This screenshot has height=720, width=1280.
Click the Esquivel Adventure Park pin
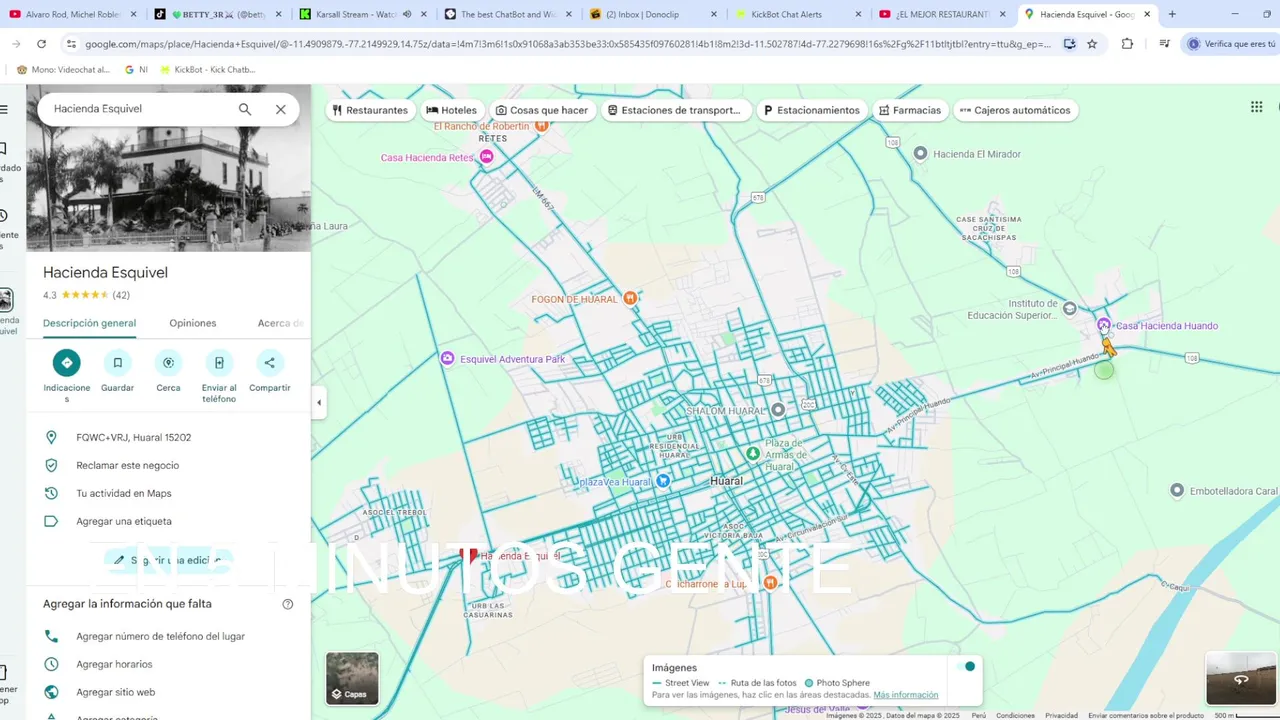[447, 358]
